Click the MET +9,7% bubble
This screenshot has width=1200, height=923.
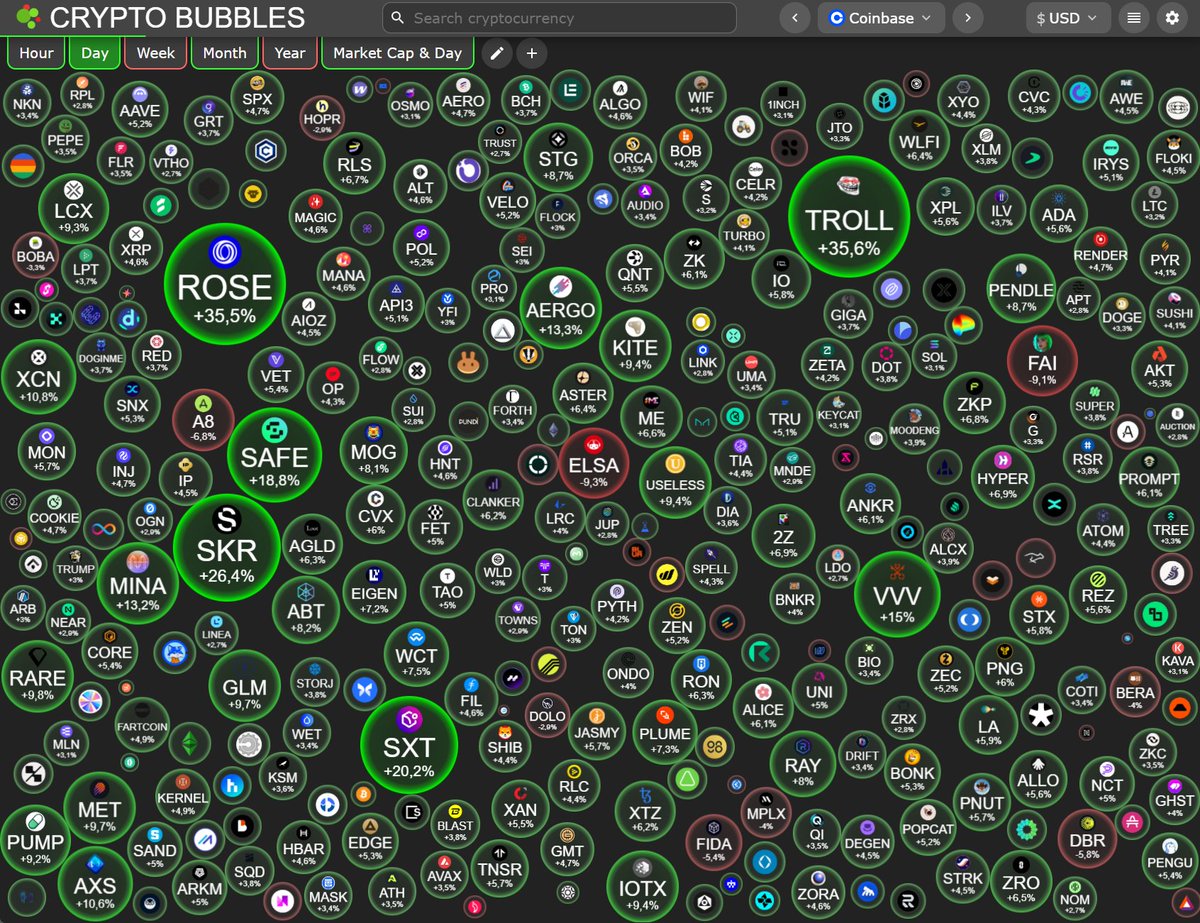coord(100,806)
